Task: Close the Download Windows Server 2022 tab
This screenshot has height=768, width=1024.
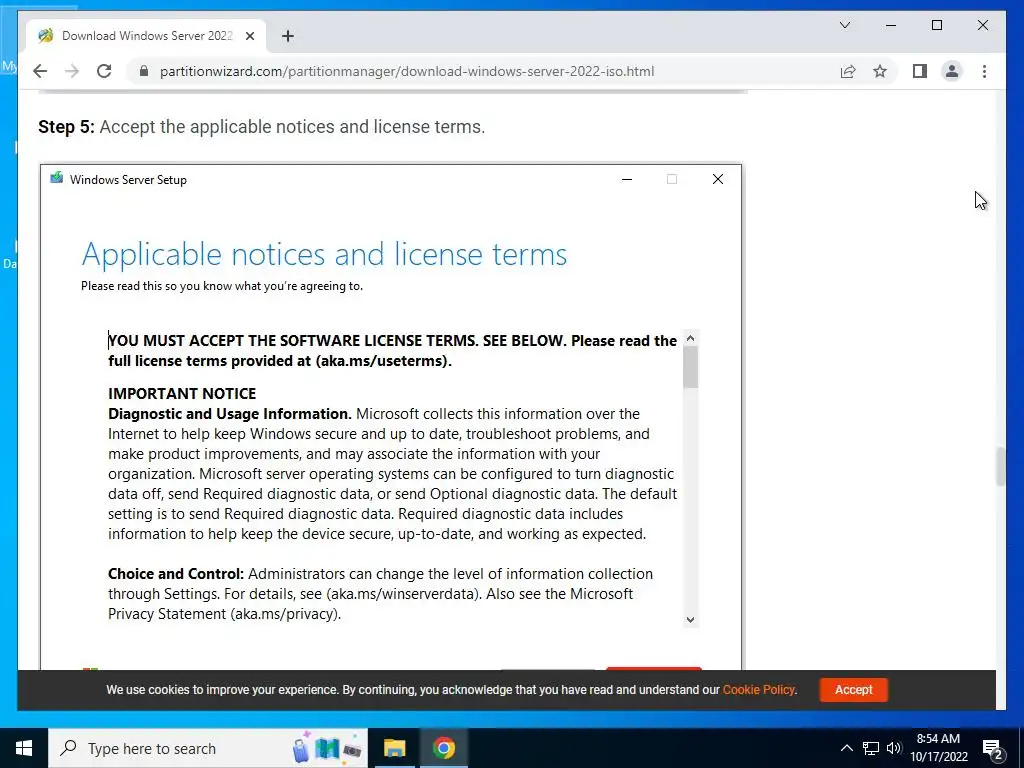Action: tap(249, 36)
